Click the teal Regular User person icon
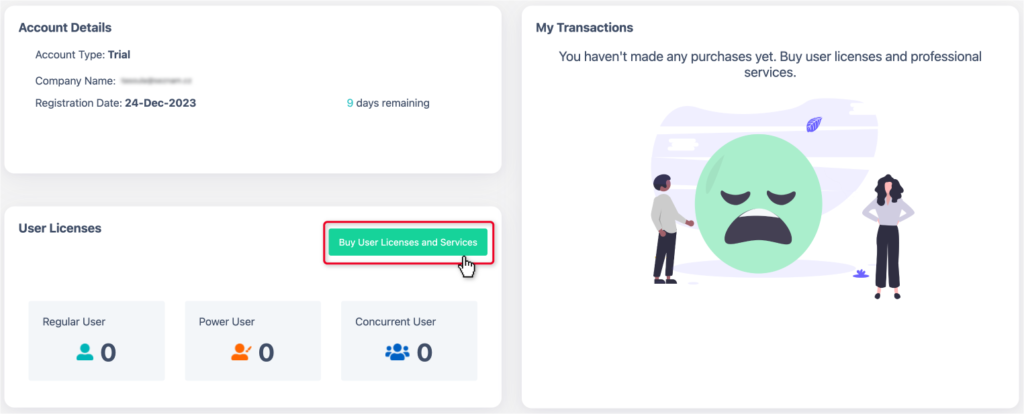The width and height of the screenshot is (1024, 414). point(85,352)
